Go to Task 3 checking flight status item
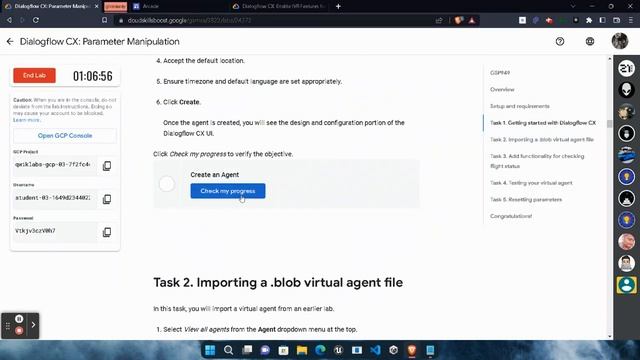Viewport: 640px width, 360px height. tap(537, 161)
